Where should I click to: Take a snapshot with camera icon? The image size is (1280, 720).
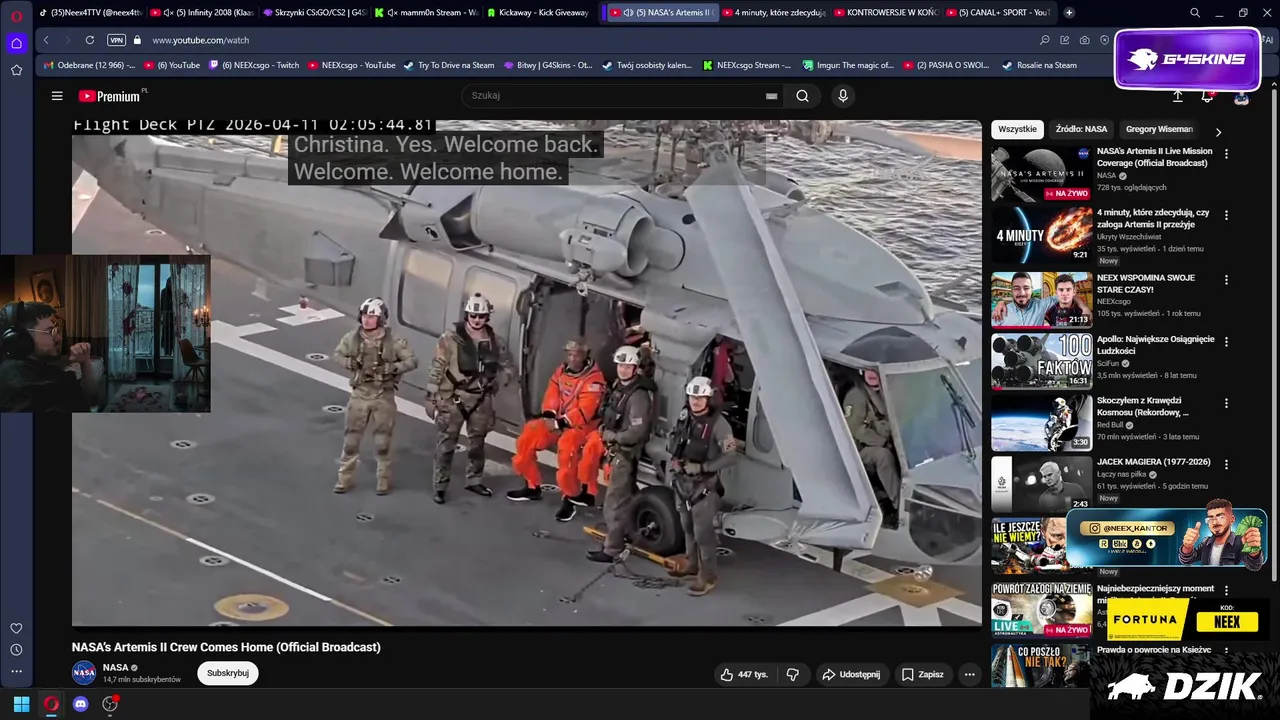[x=1084, y=40]
